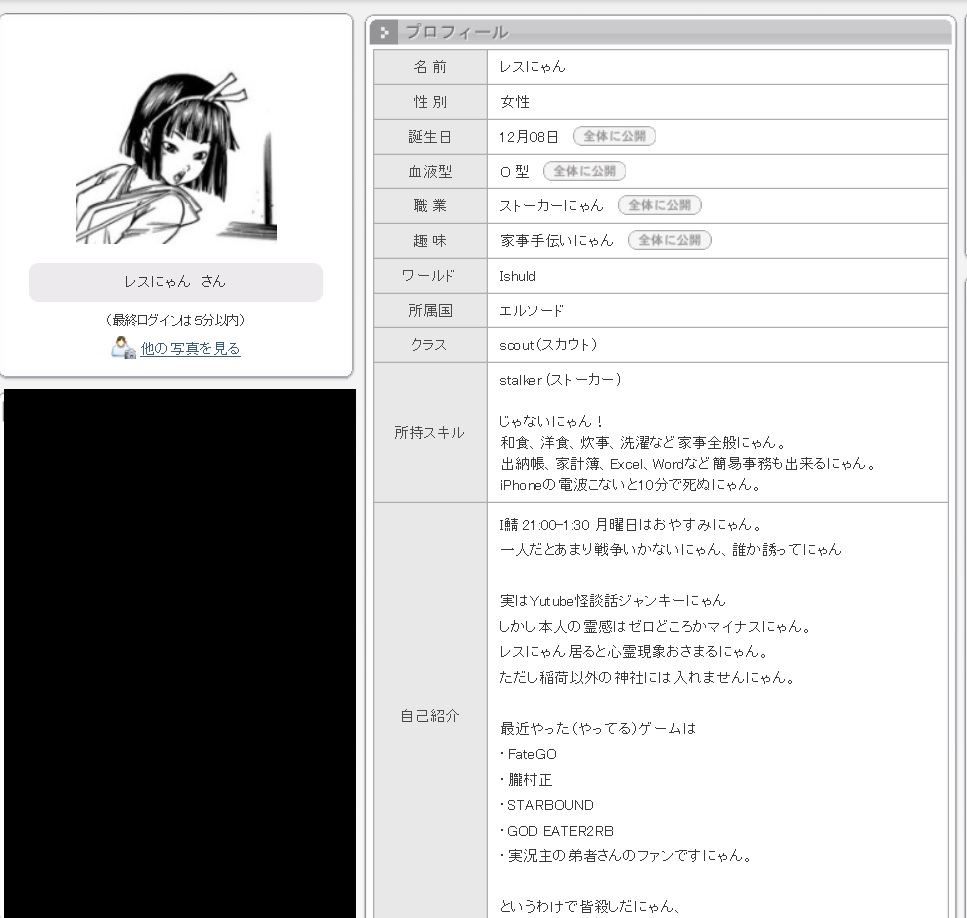Click the large black panel below the avatar

tap(180, 650)
